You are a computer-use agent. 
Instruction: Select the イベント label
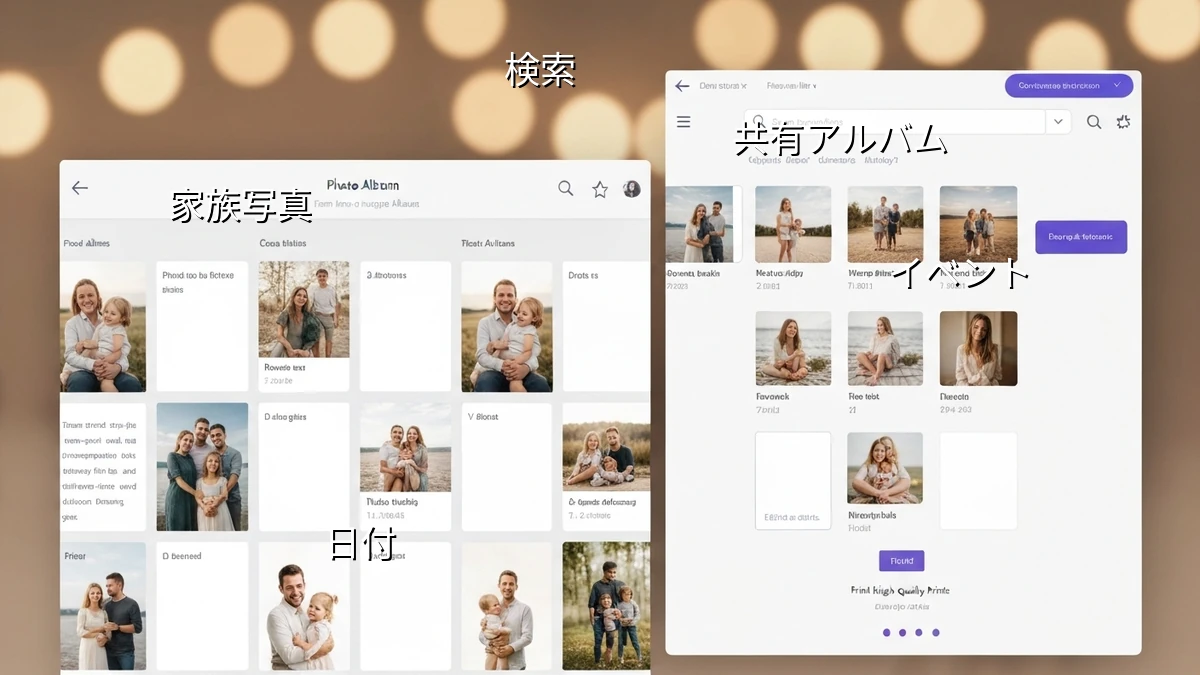pyautogui.click(x=960, y=273)
